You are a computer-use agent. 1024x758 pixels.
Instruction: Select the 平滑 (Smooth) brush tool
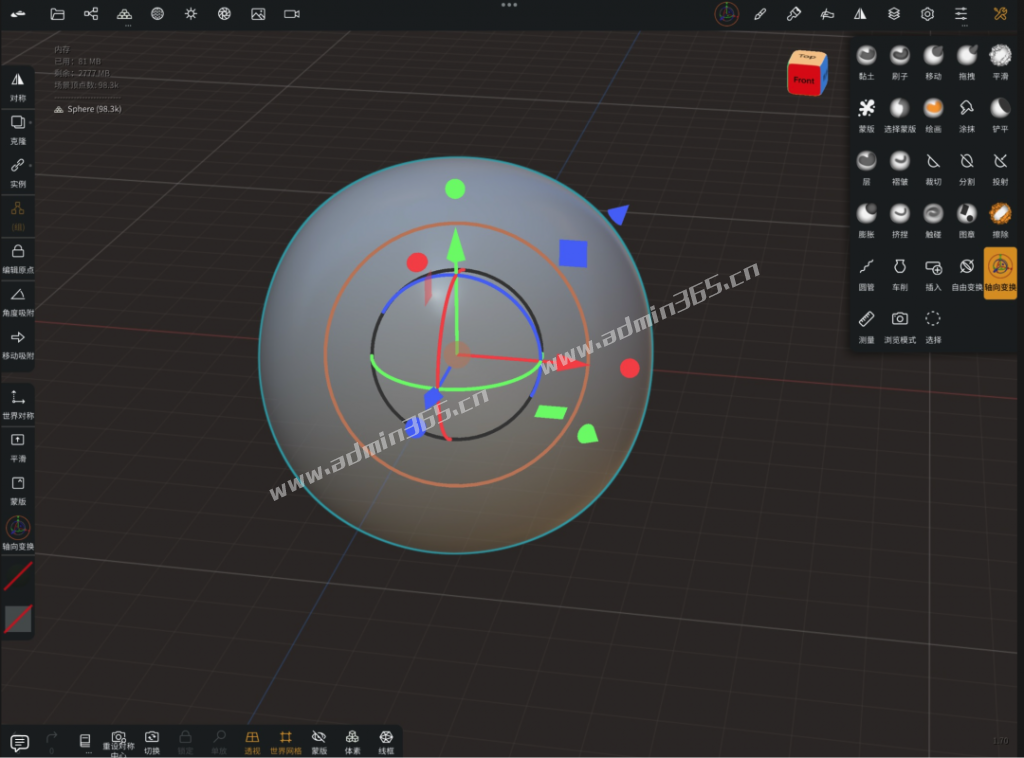(x=1000, y=62)
